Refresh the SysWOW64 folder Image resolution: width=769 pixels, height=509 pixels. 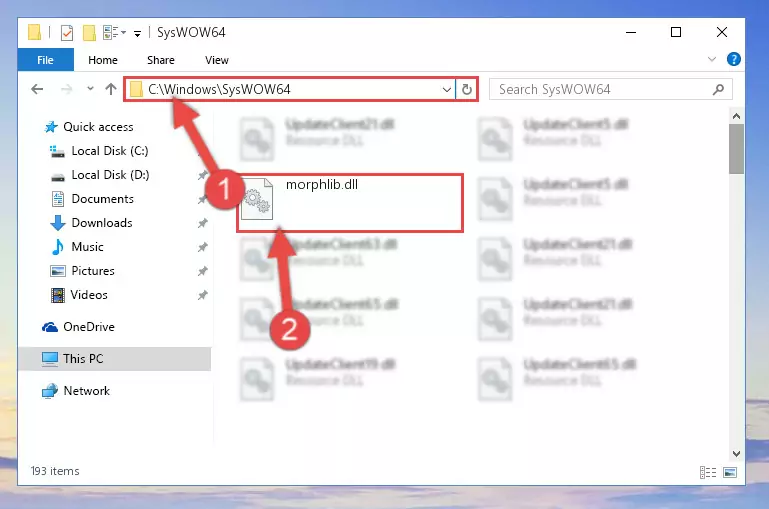coord(467,89)
